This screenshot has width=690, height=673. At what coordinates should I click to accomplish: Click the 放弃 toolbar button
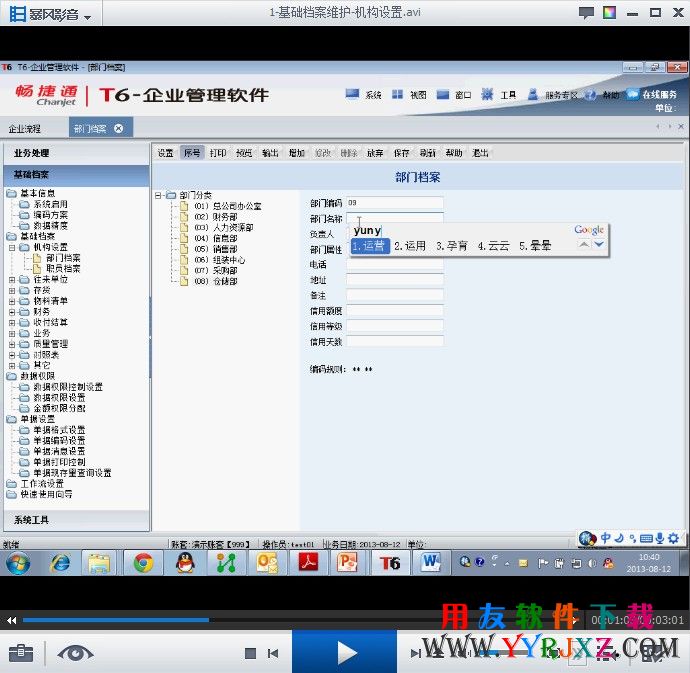tap(375, 153)
